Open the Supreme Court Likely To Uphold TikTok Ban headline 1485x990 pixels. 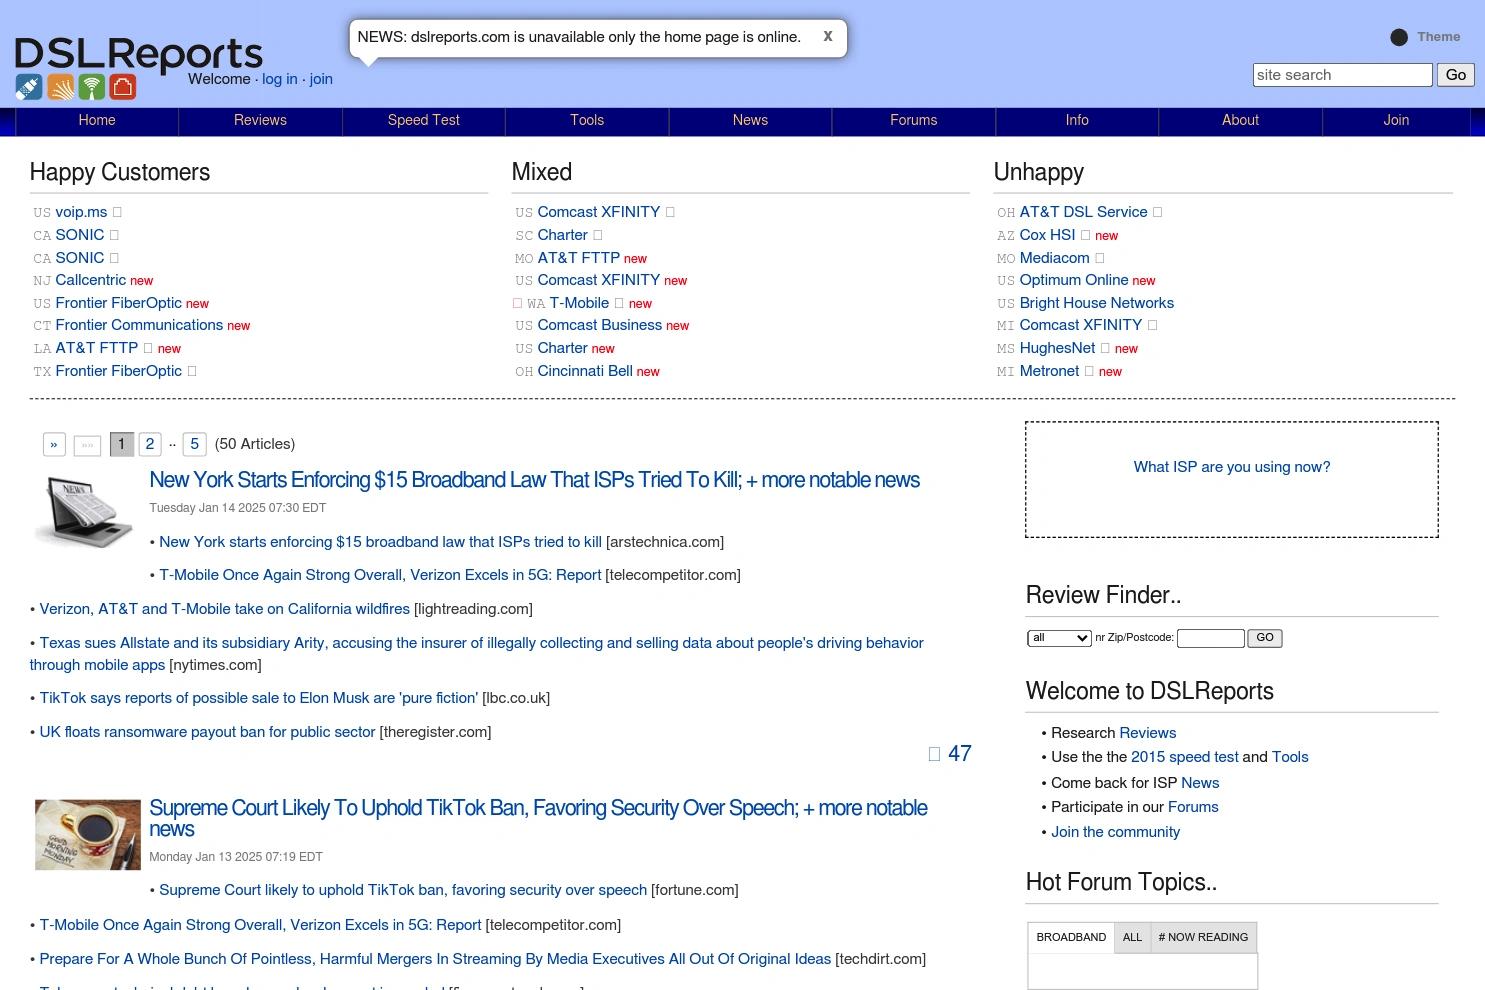click(539, 818)
